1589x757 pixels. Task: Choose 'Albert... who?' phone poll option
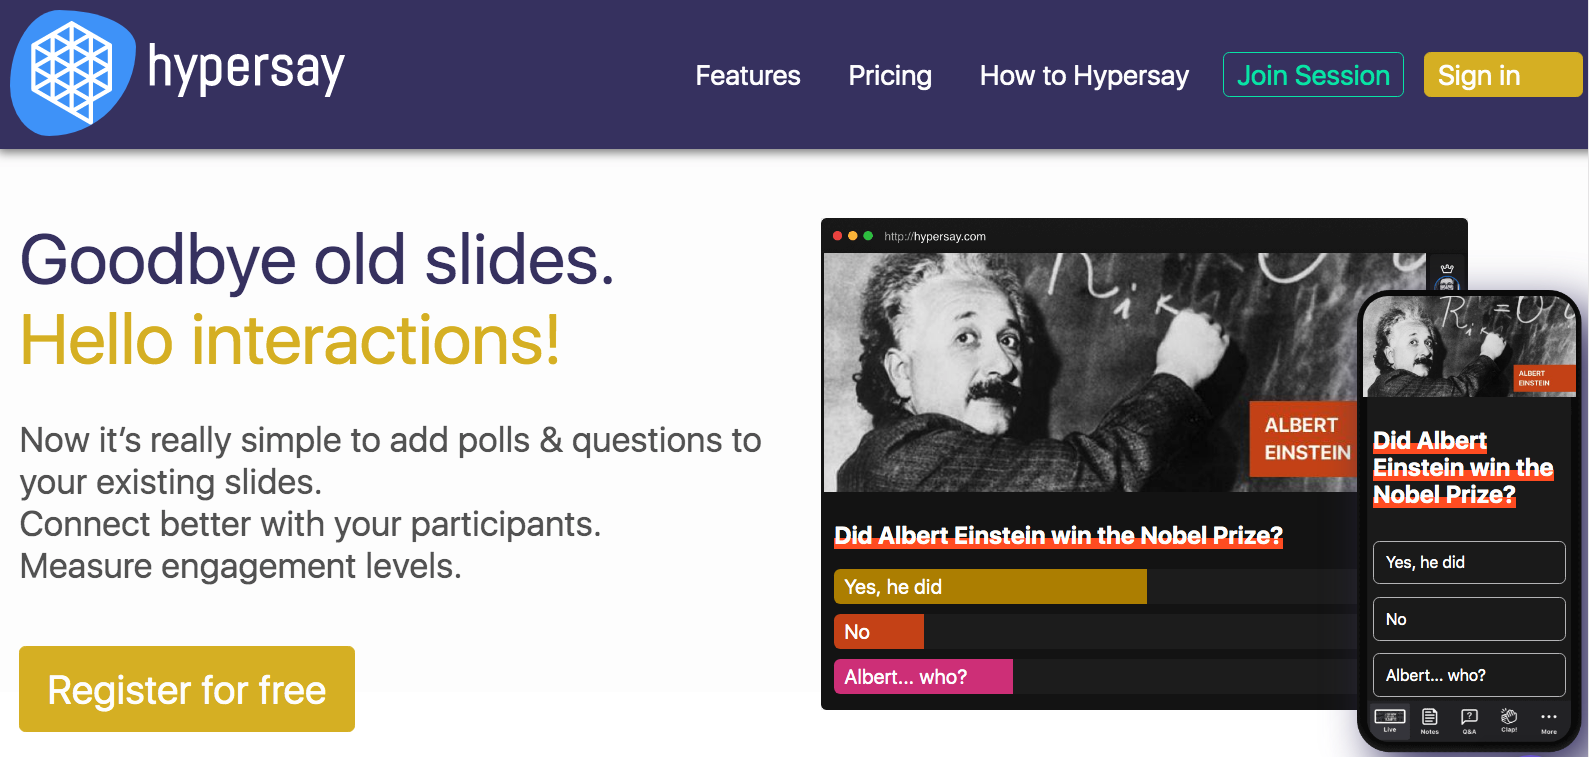[1469, 675]
